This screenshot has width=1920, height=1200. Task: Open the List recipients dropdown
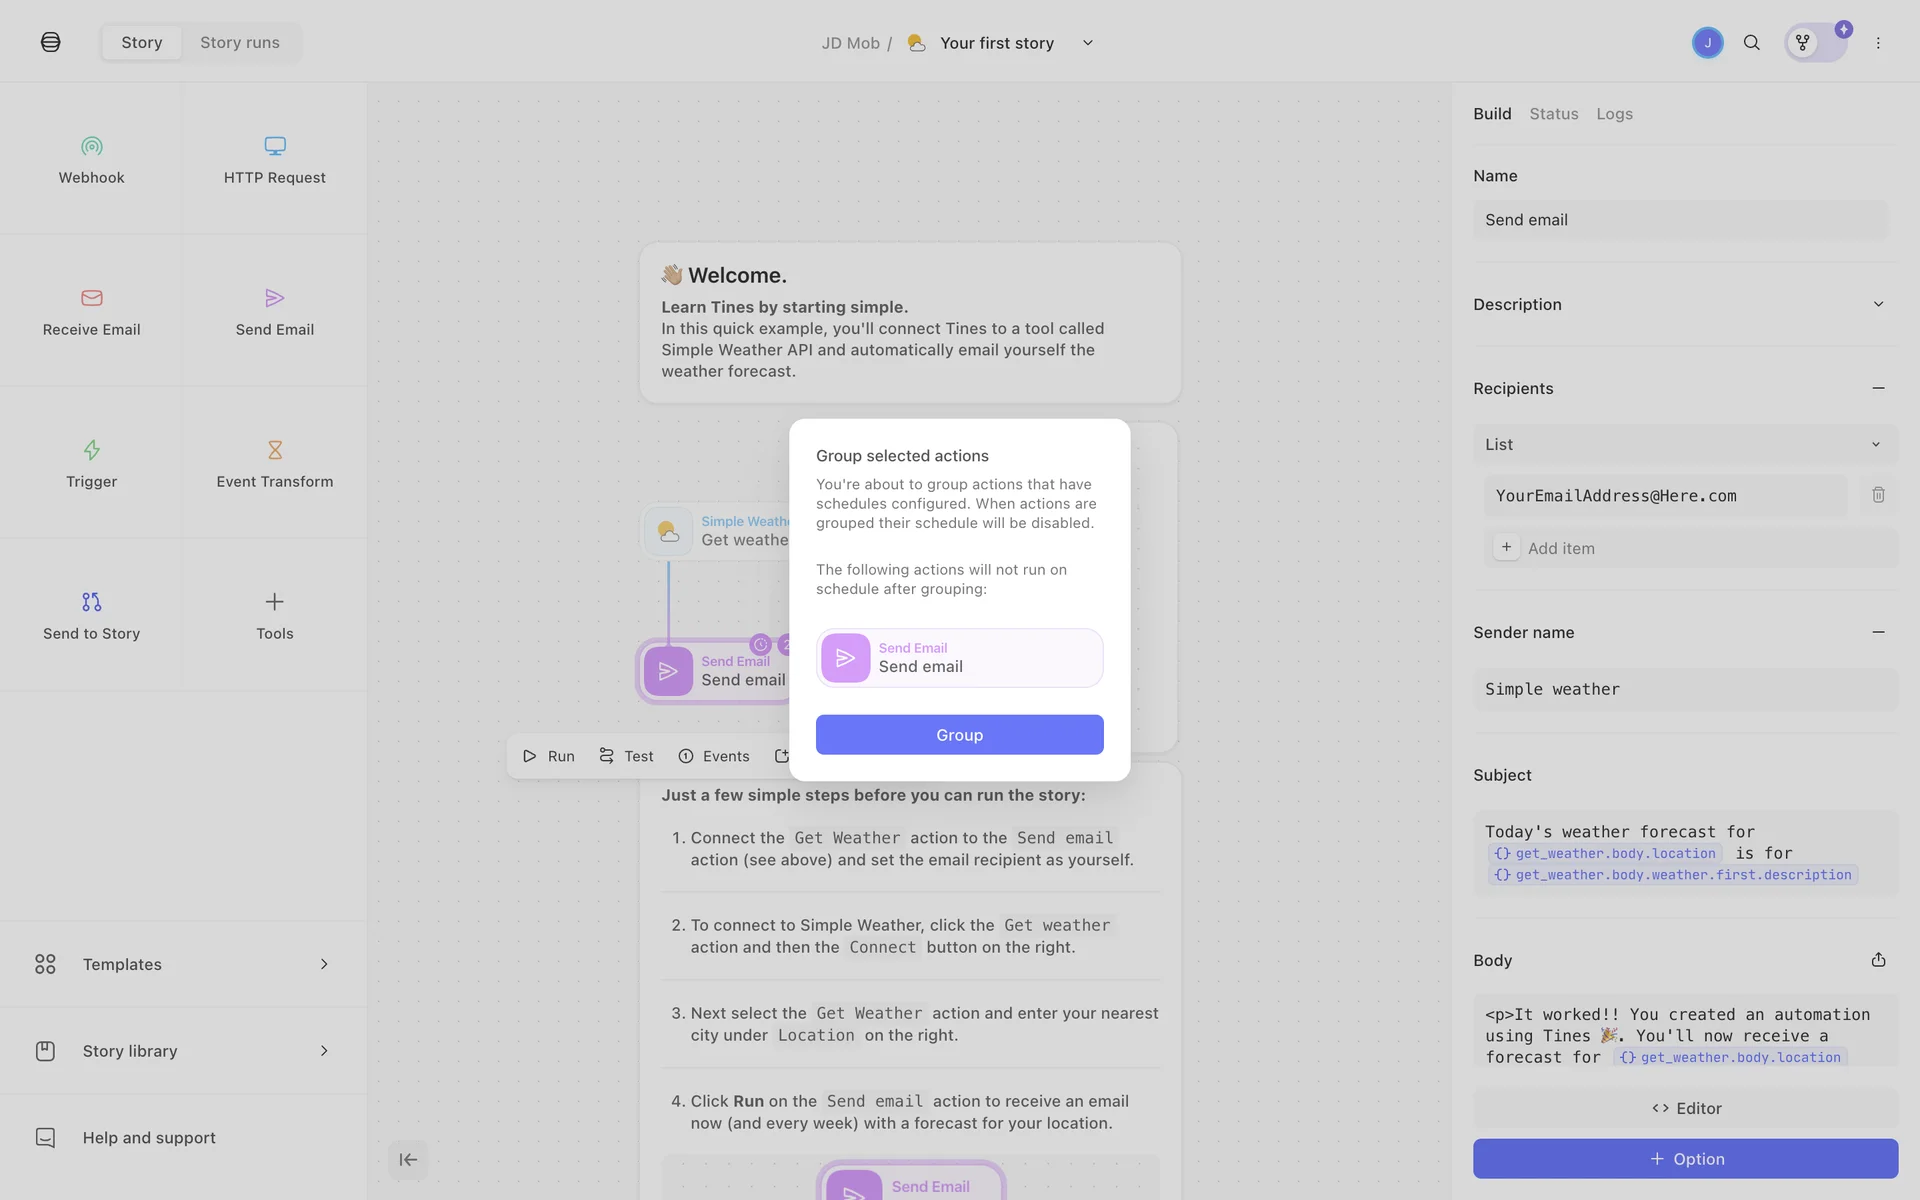coord(1684,444)
